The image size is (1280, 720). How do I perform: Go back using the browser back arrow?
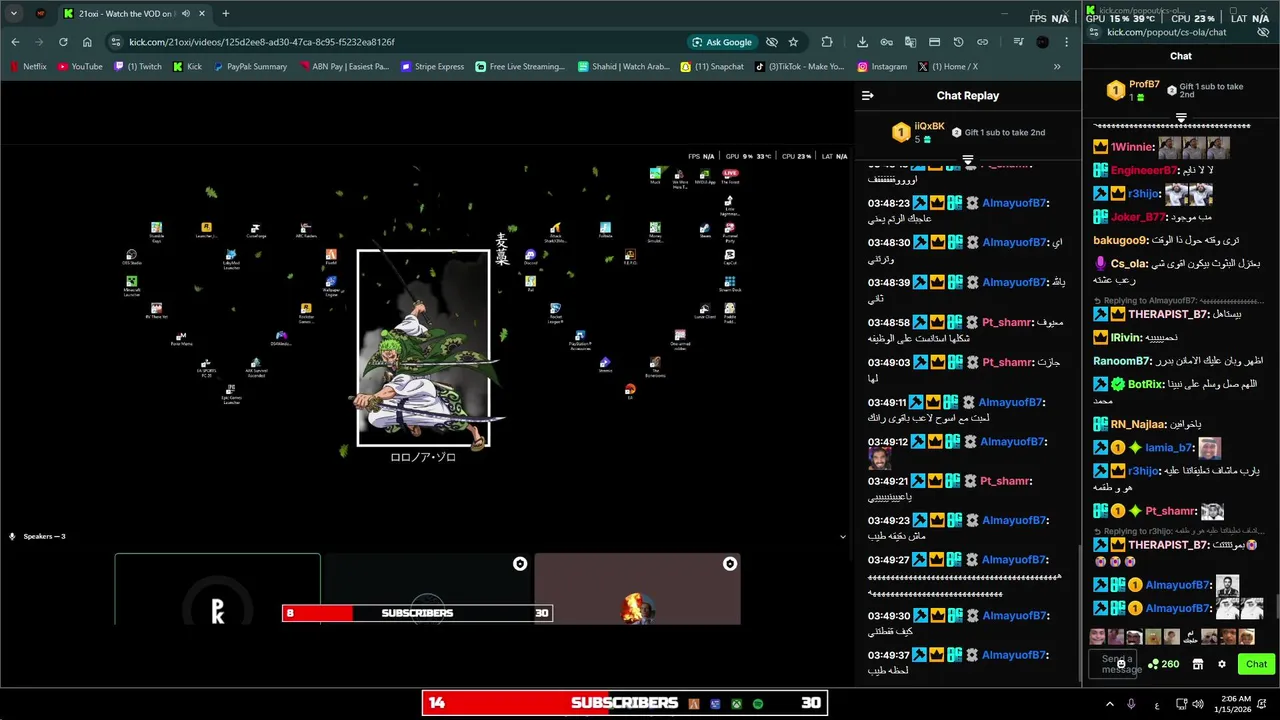pos(15,42)
